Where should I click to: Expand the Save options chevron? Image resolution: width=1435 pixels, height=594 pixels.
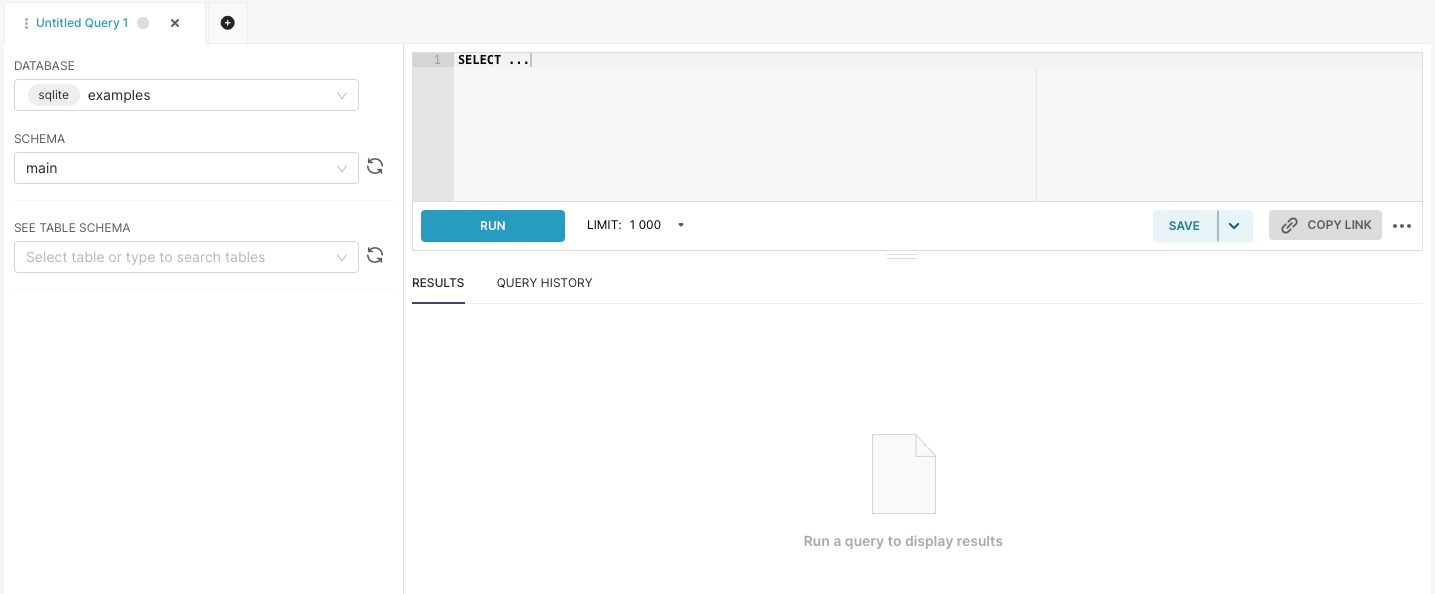pos(1234,226)
